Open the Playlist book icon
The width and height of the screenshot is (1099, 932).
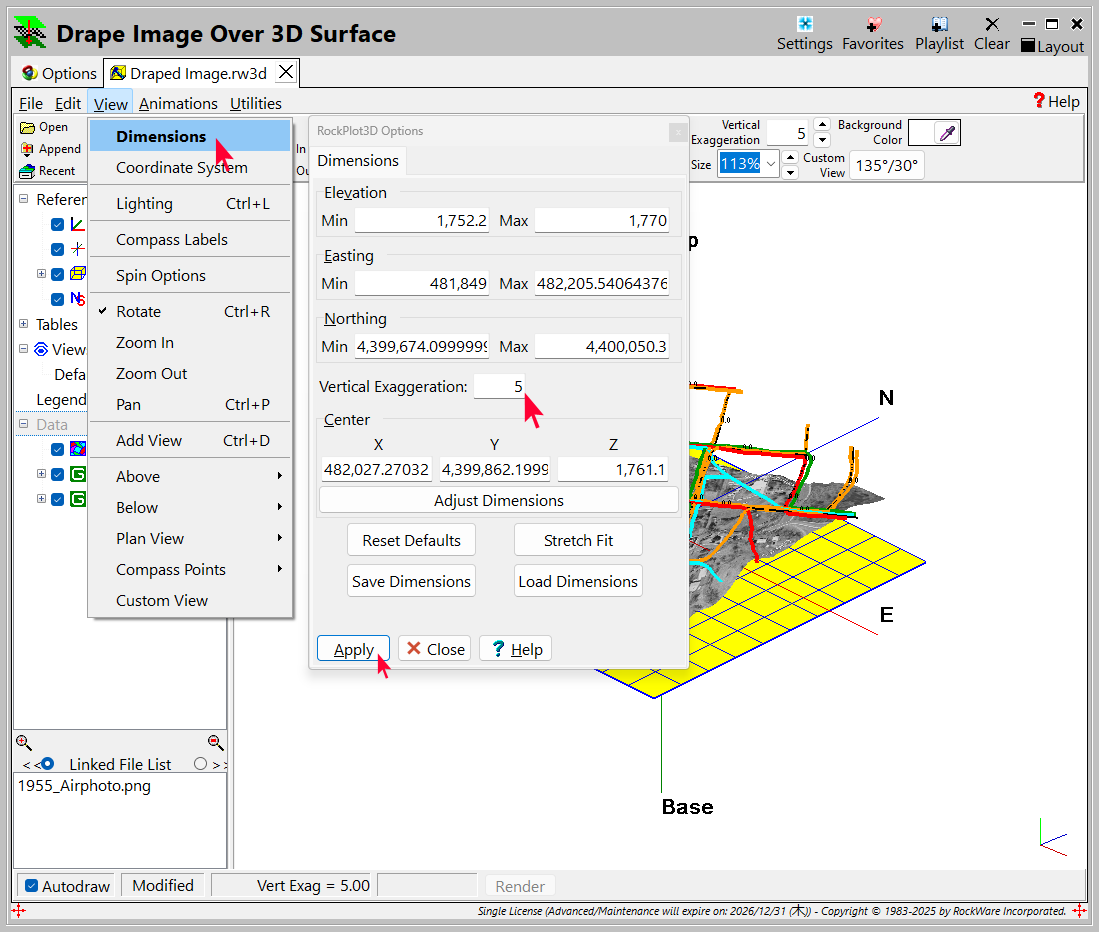[939, 24]
